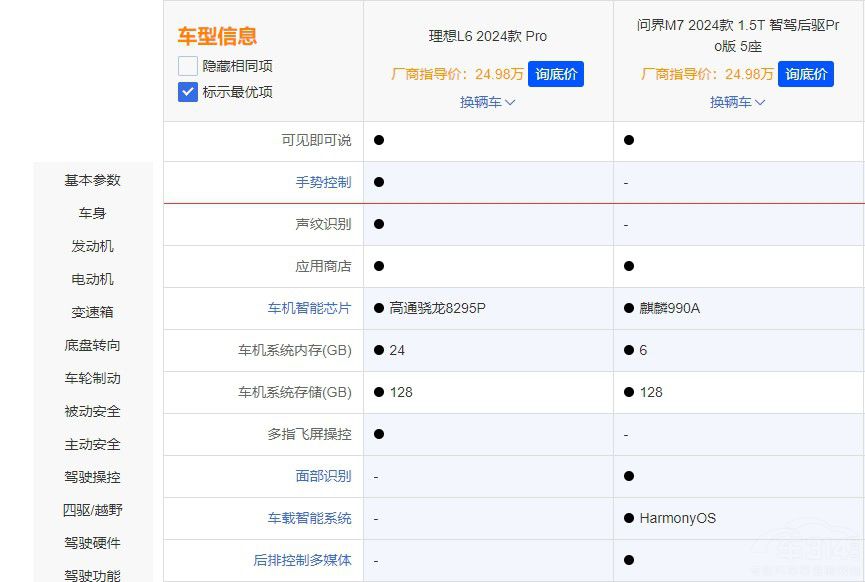Image resolution: width=865 pixels, height=582 pixels.
Task: Jump to the 电动机 section
Action: 93,279
